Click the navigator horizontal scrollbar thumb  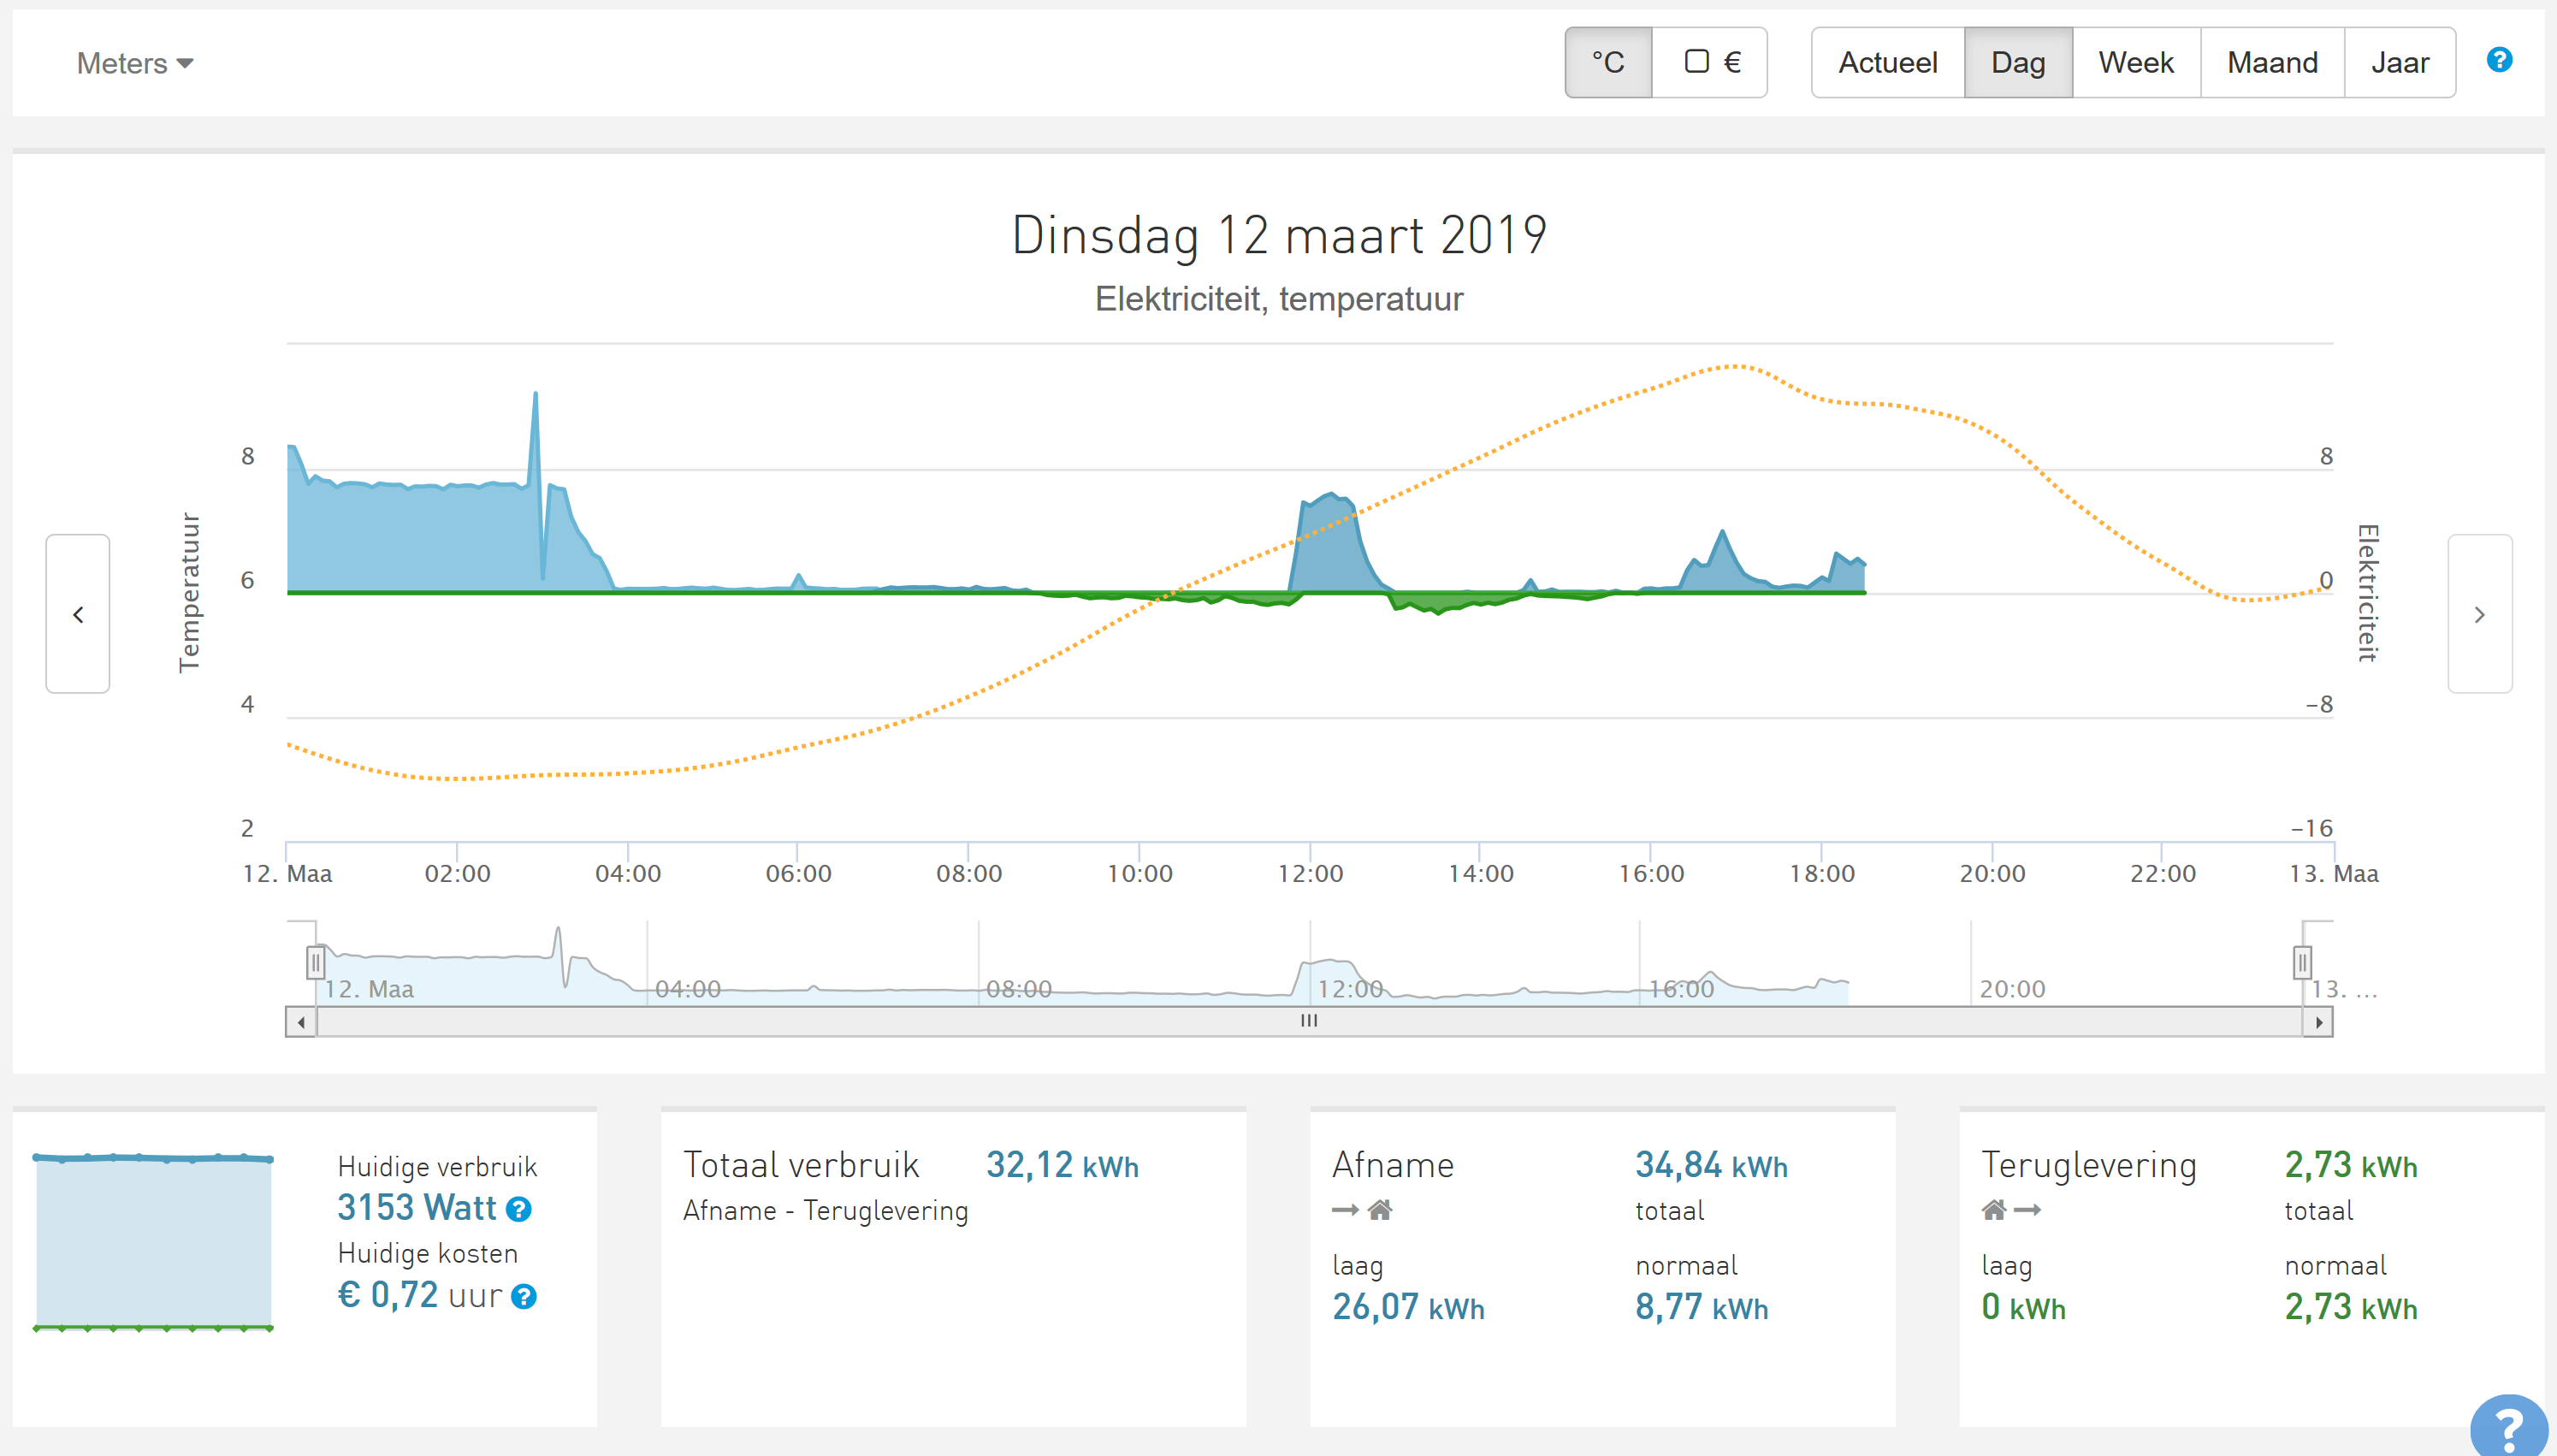pyautogui.click(x=1308, y=1021)
